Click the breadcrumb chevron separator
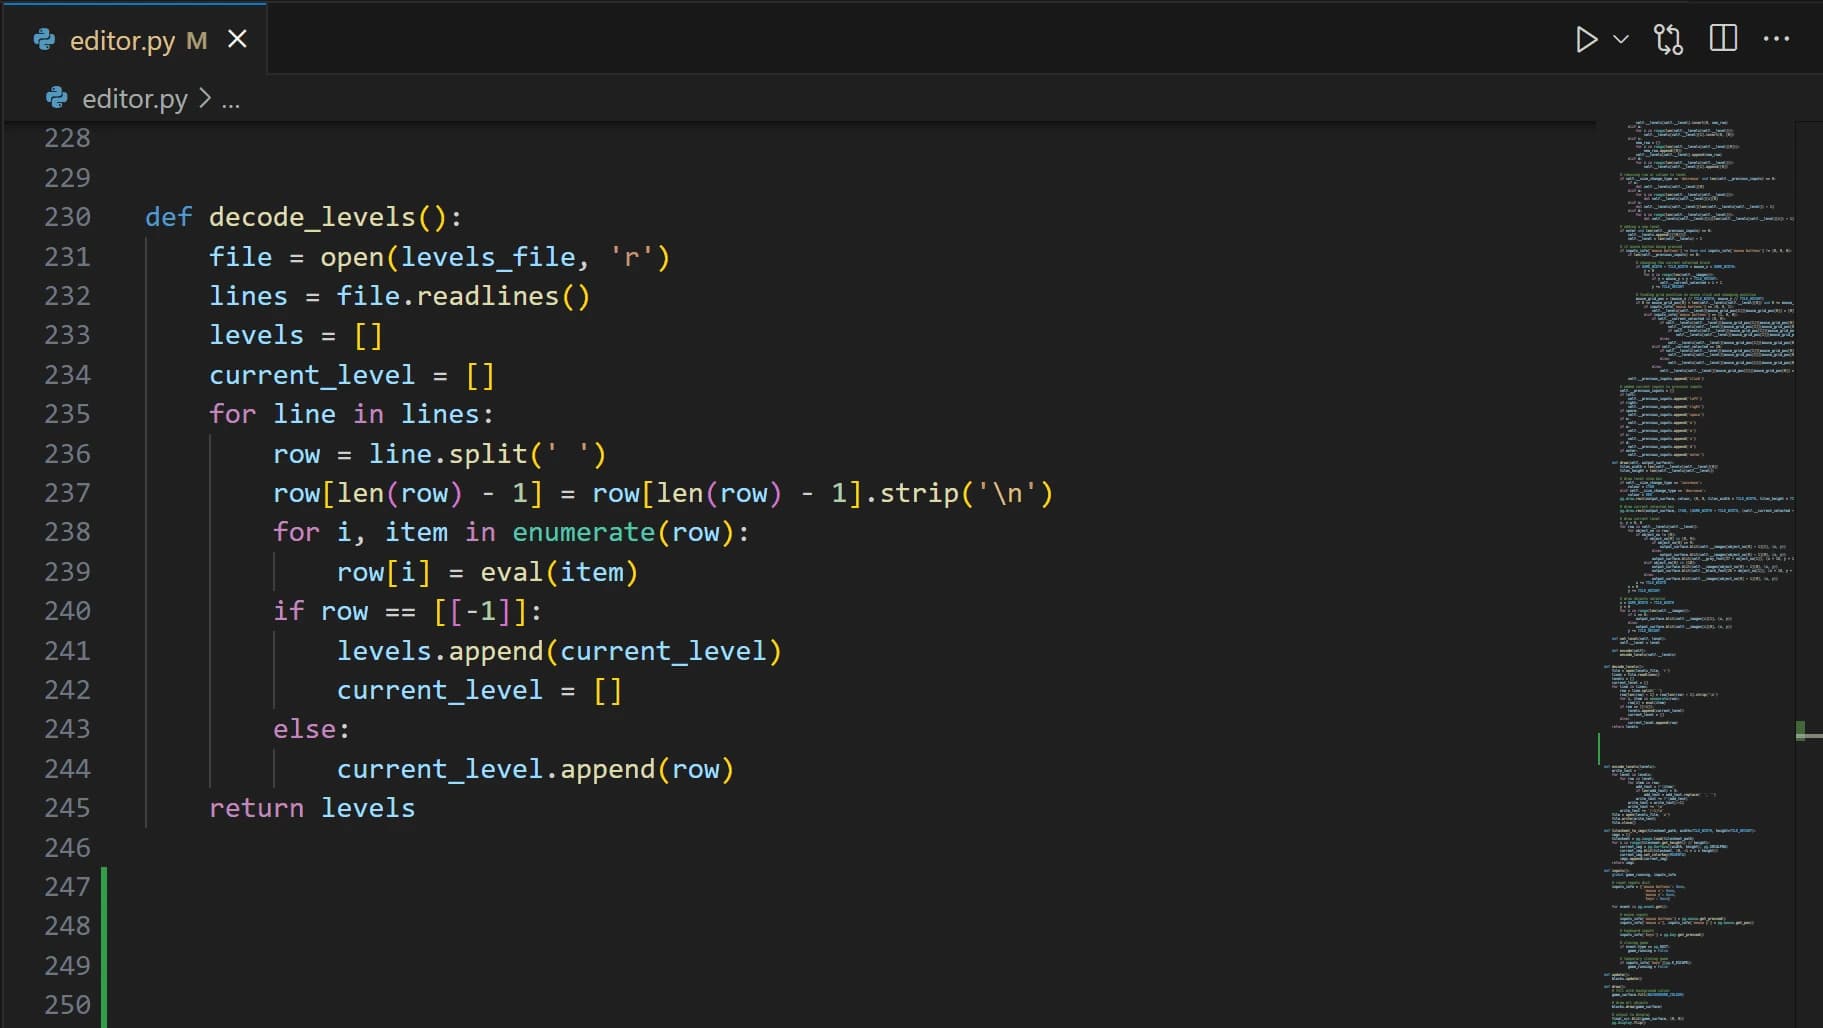The image size is (1823, 1028). pyautogui.click(x=205, y=98)
